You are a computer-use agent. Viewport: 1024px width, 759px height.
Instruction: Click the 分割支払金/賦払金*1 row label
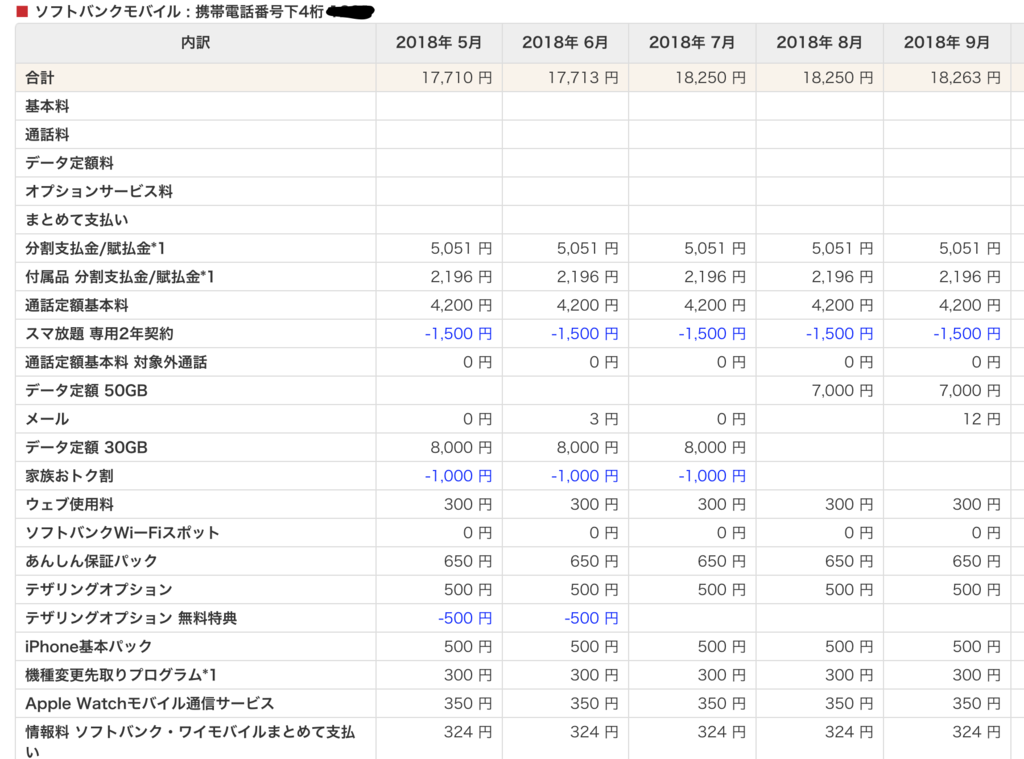pyautogui.click(x=95, y=248)
